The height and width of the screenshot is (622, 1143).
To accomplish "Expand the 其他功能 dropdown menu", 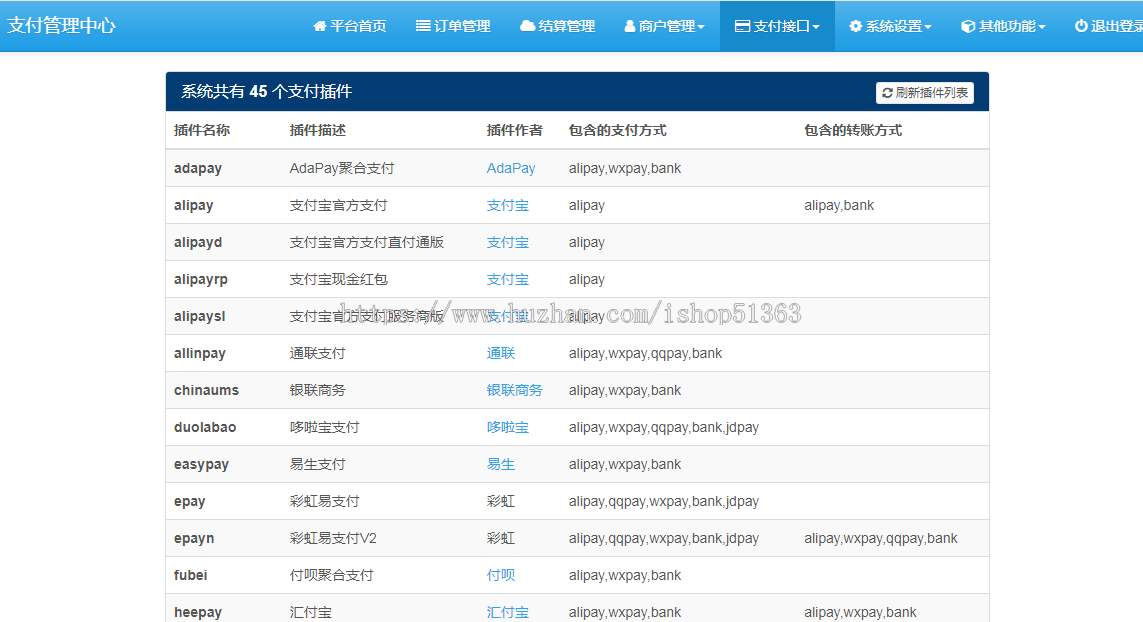I will click(1003, 26).
